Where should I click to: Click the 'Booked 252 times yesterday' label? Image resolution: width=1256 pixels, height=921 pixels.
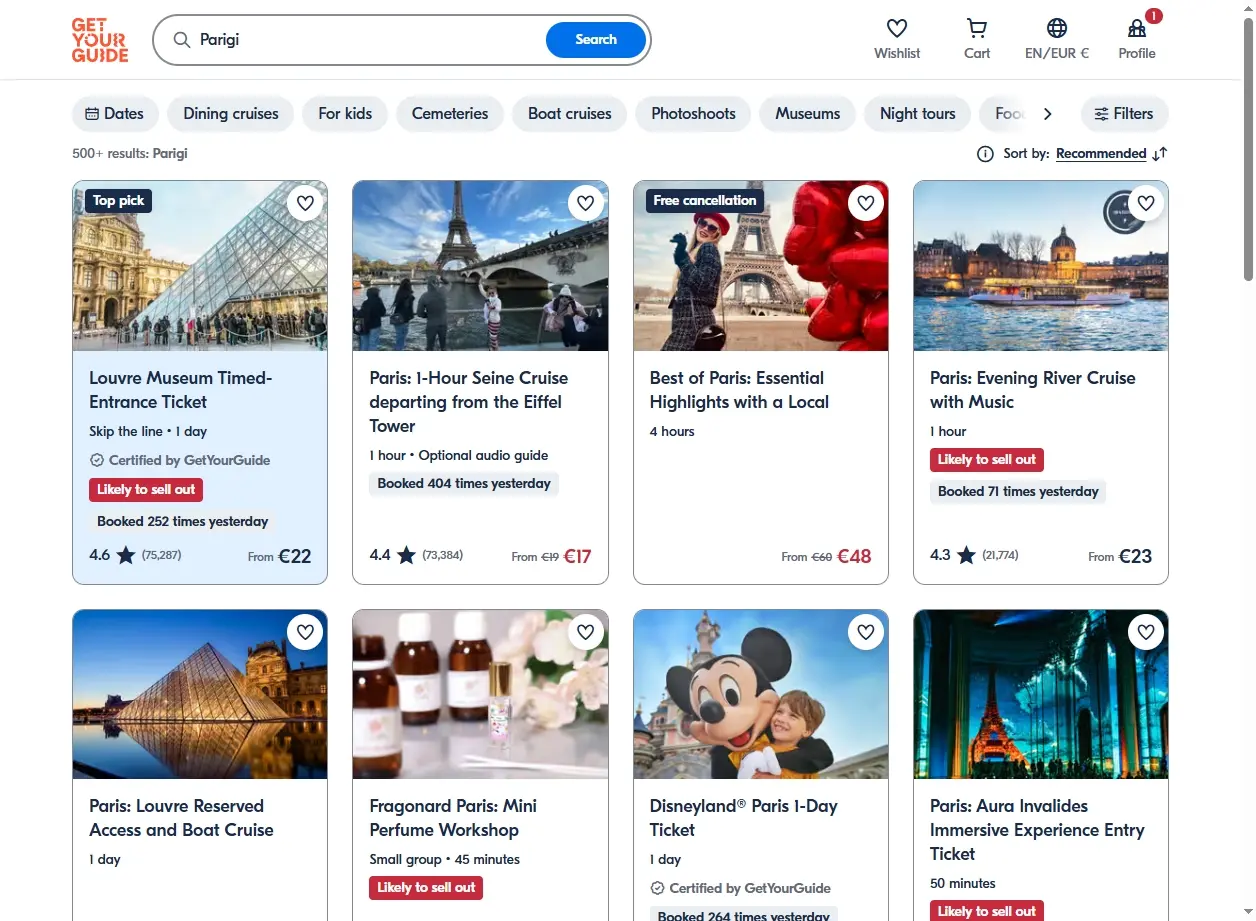click(182, 521)
